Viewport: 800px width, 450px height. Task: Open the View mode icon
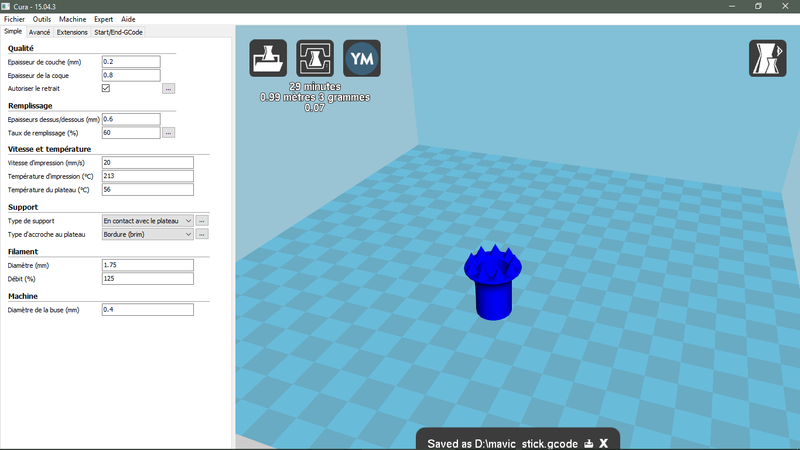767,58
